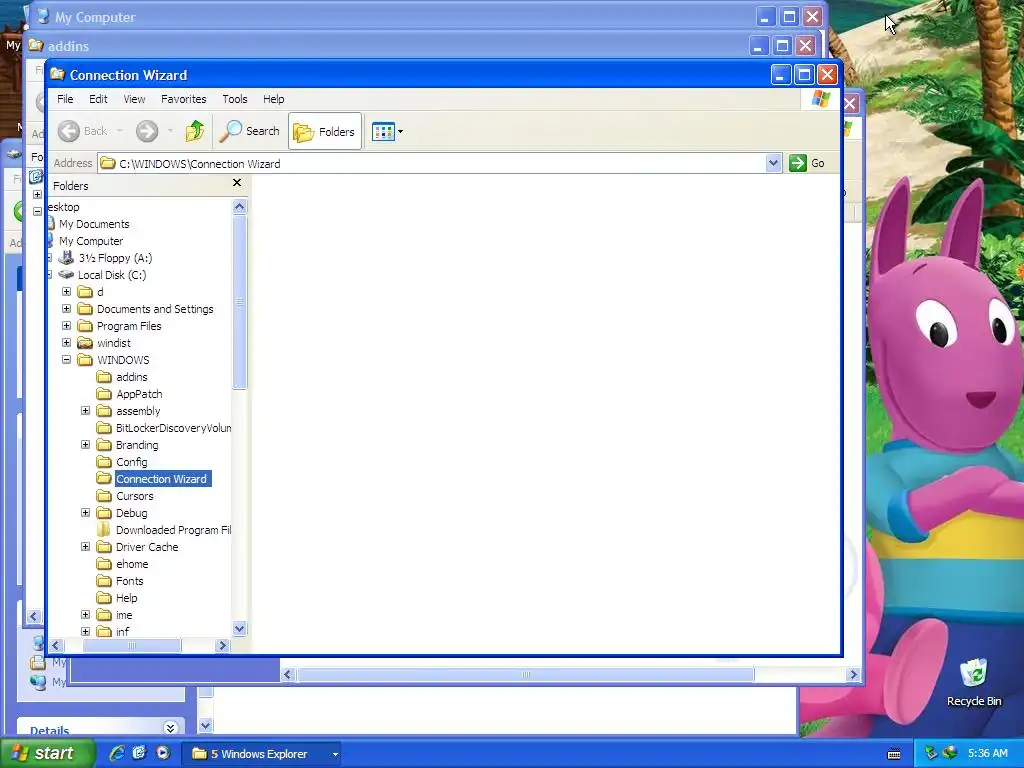Select My Documents in folder tree

click(94, 224)
